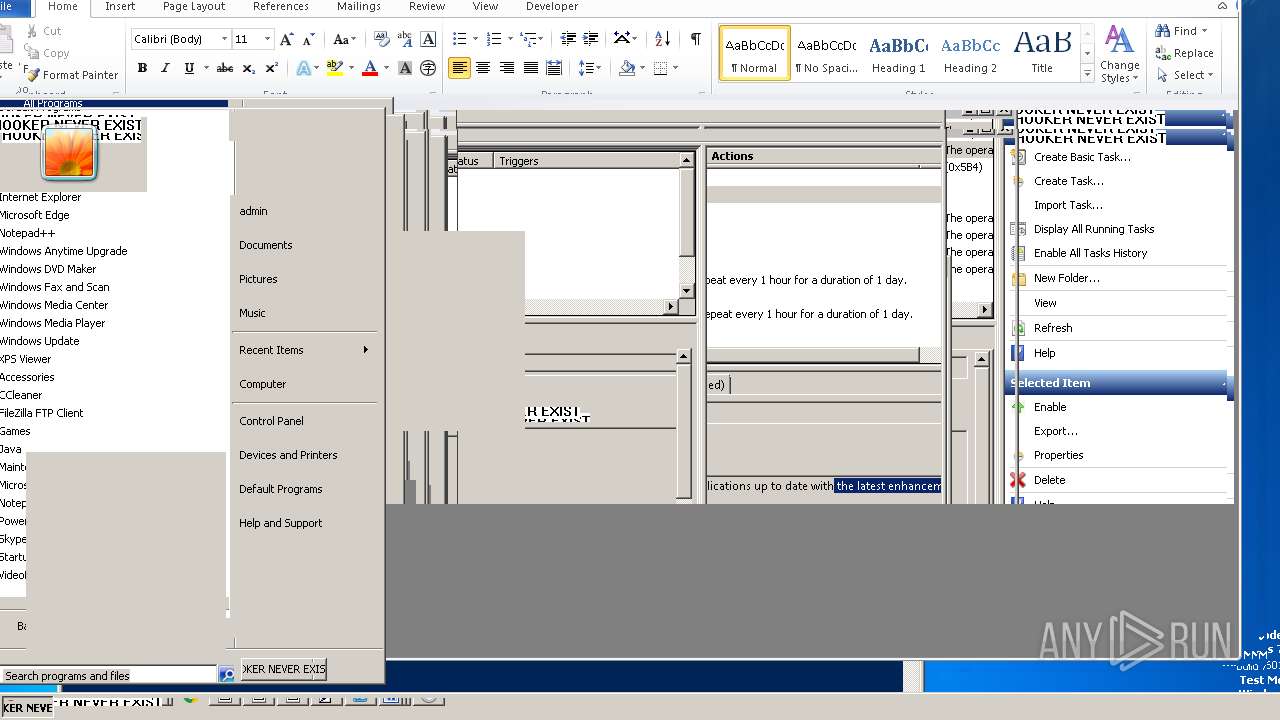Align text left

click(x=459, y=68)
